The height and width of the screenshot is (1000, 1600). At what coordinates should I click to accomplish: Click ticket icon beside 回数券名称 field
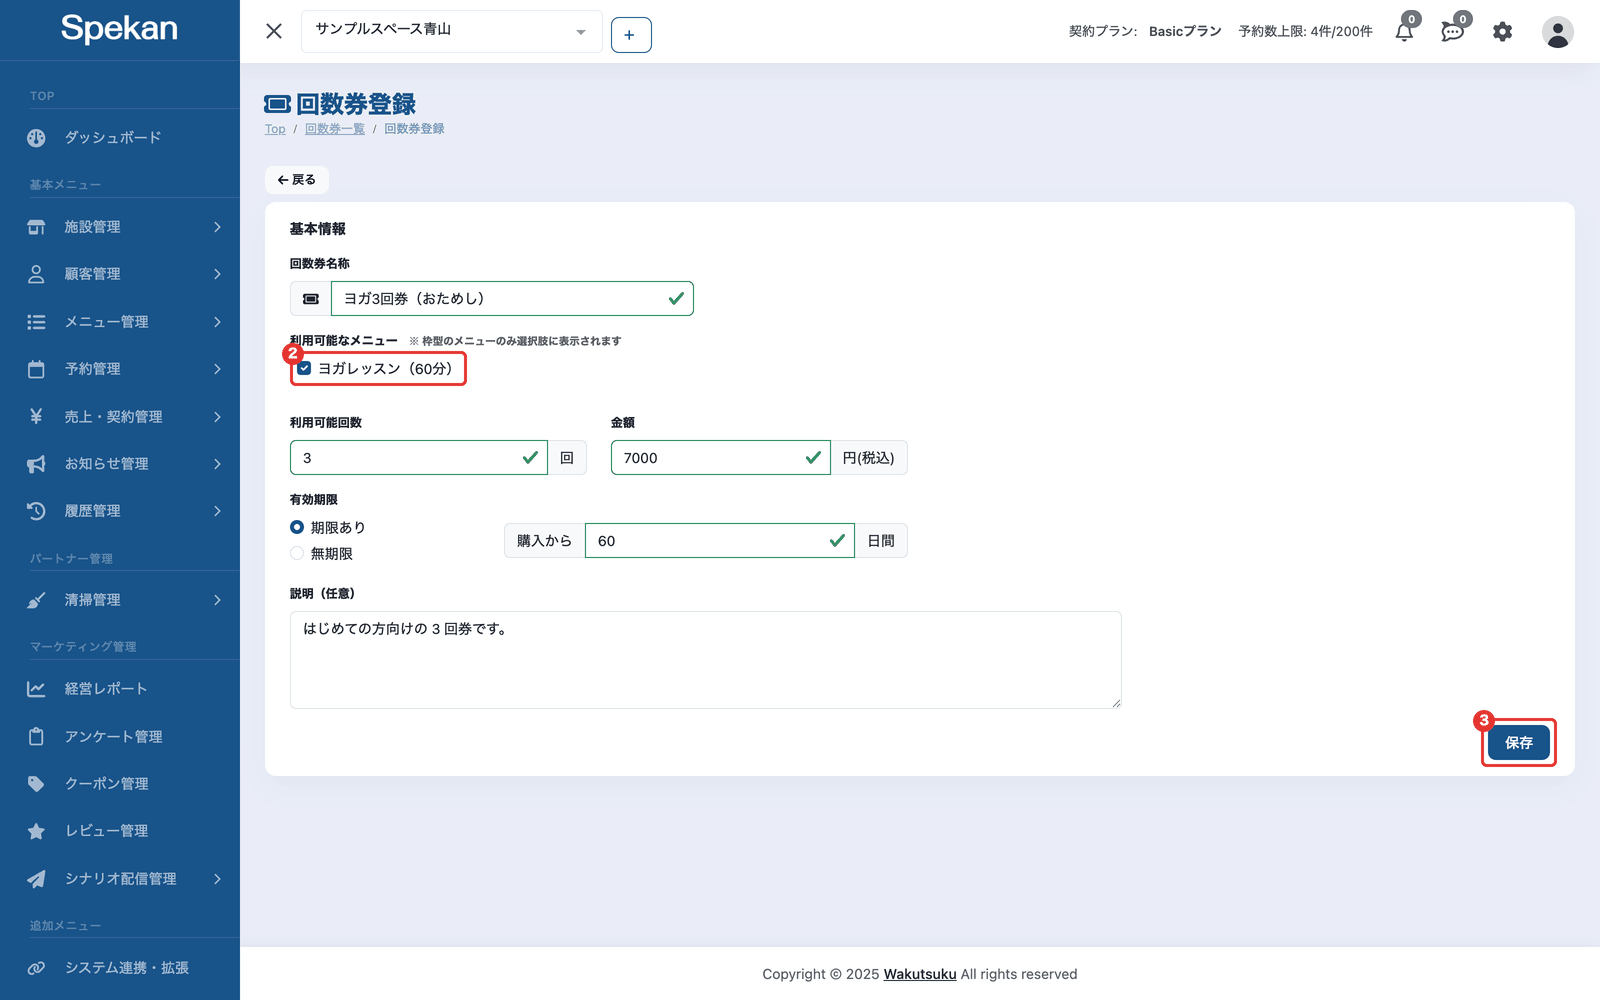tap(311, 298)
